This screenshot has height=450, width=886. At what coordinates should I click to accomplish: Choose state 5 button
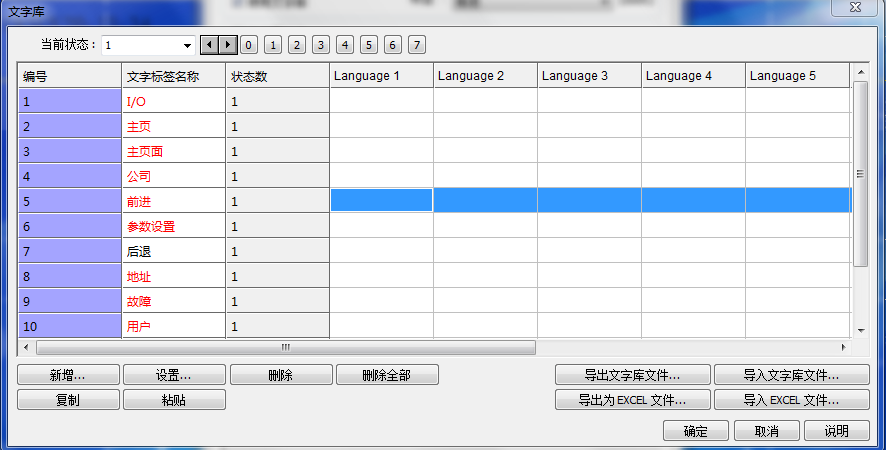tap(368, 45)
